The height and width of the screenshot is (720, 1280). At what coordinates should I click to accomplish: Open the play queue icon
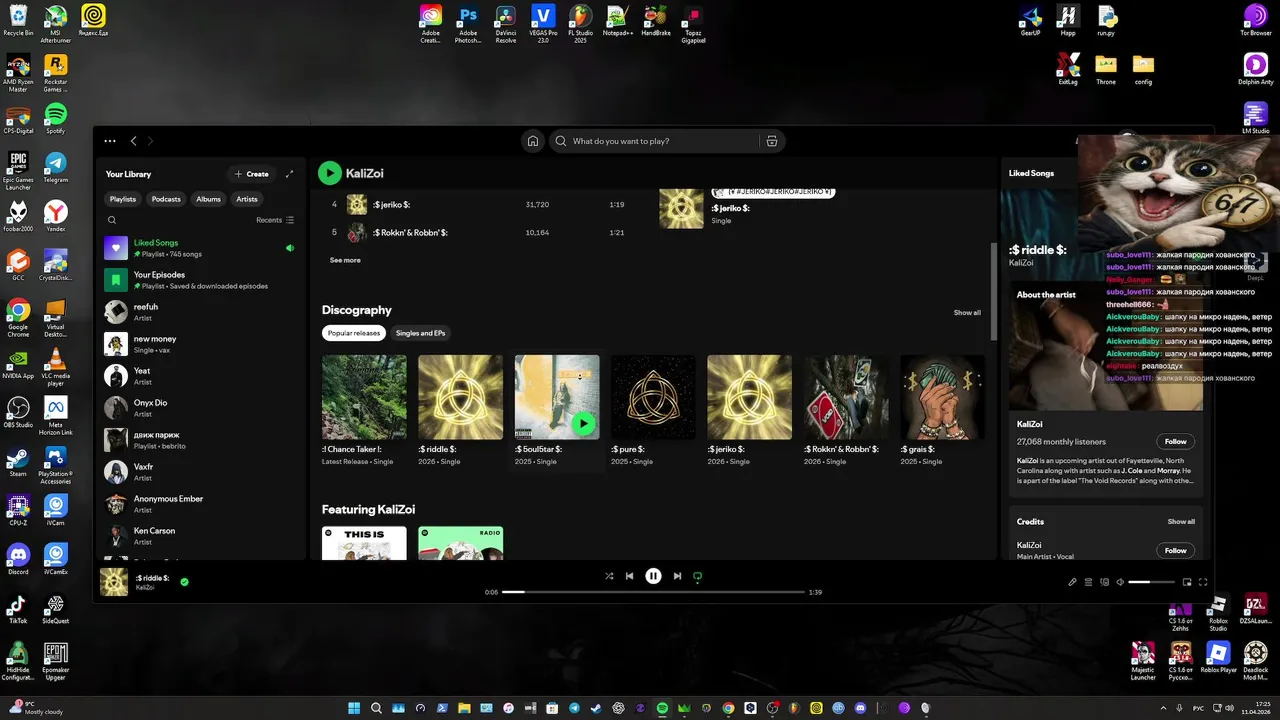coord(1089,582)
